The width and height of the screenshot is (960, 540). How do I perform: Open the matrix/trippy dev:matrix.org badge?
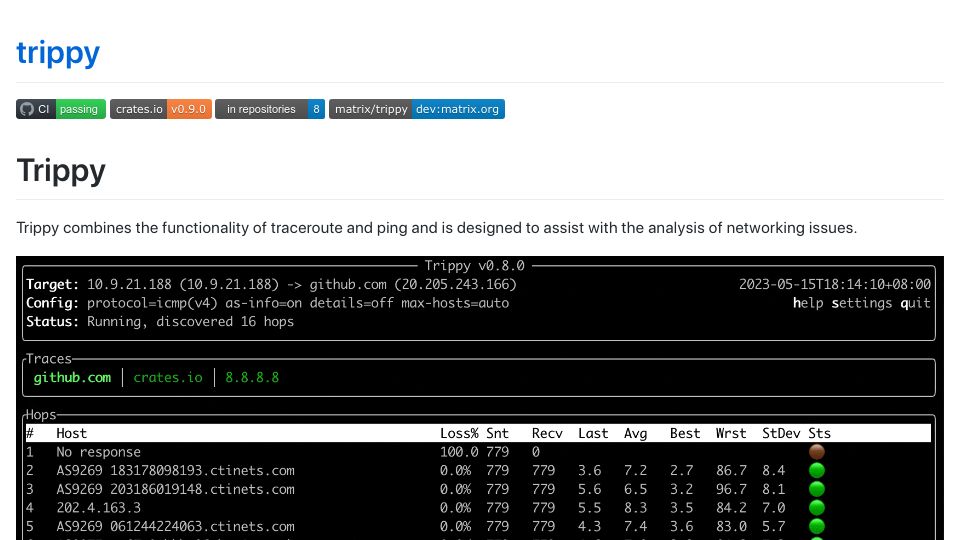point(417,109)
